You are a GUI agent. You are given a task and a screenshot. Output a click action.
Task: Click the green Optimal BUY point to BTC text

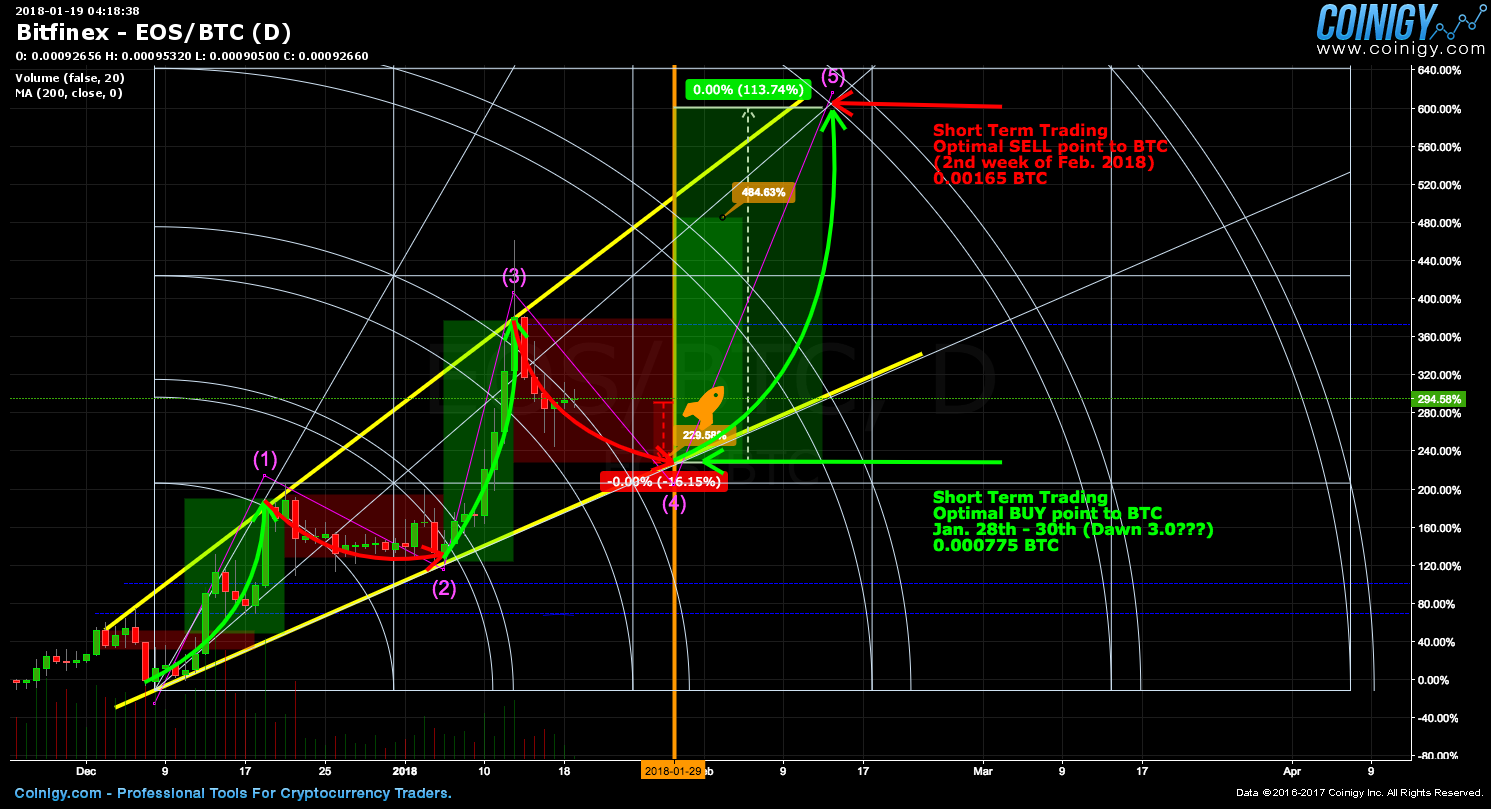click(1047, 514)
